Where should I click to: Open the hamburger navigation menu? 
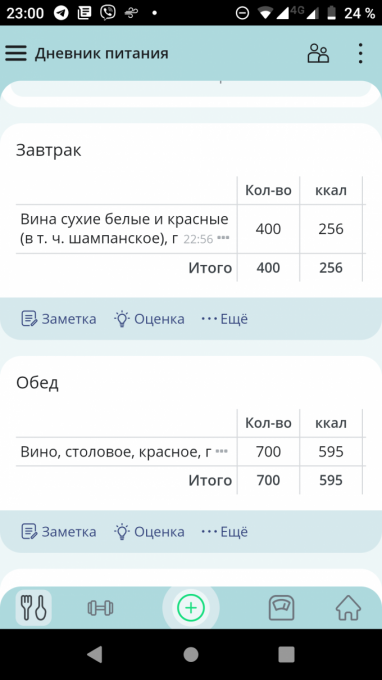tap(16, 53)
